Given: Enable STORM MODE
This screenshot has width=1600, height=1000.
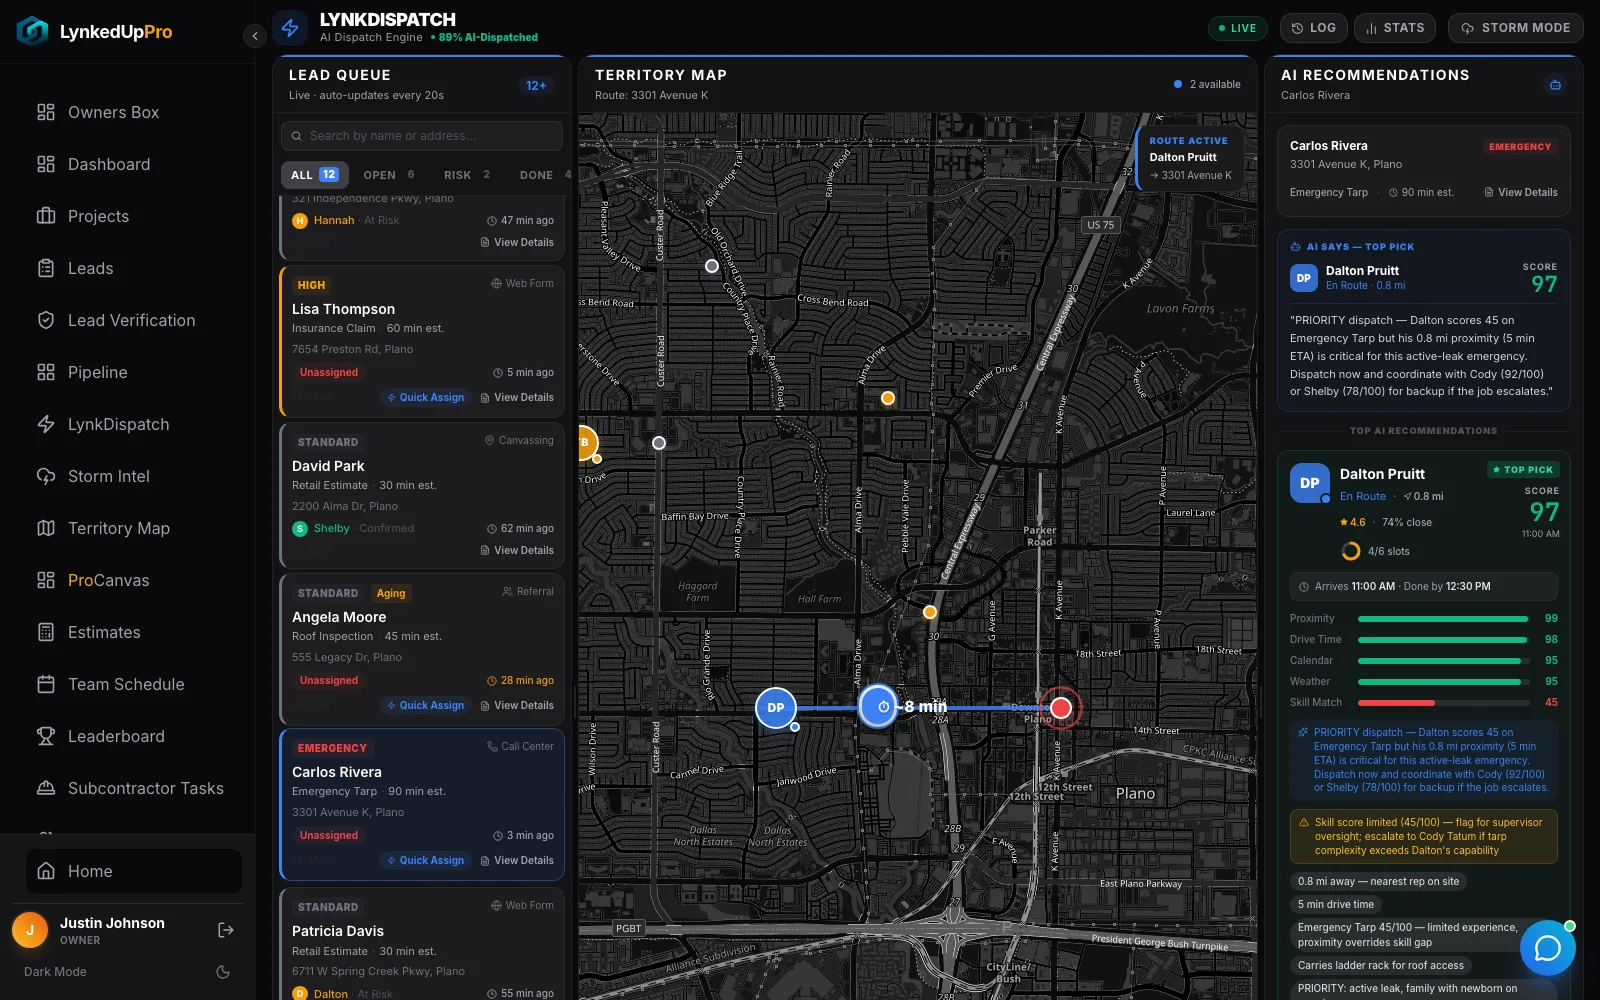Looking at the screenshot, I should click(x=1515, y=28).
